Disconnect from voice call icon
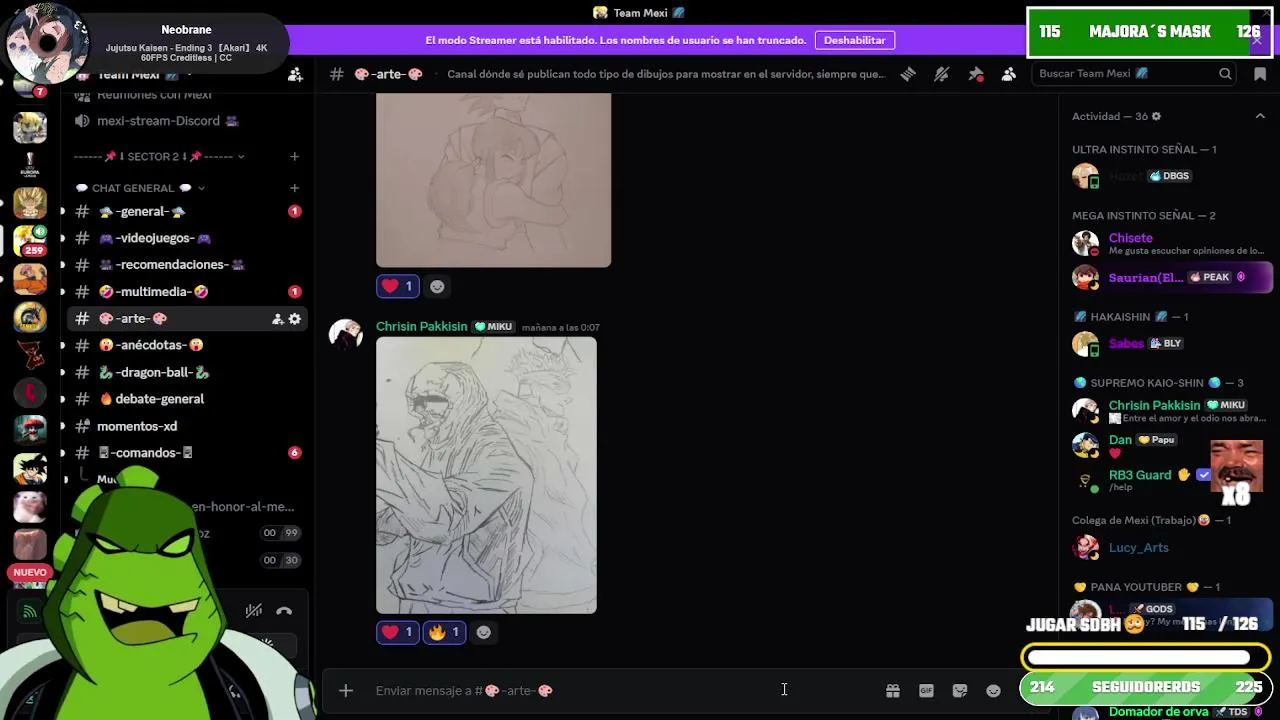The height and width of the screenshot is (720, 1280). tap(284, 611)
